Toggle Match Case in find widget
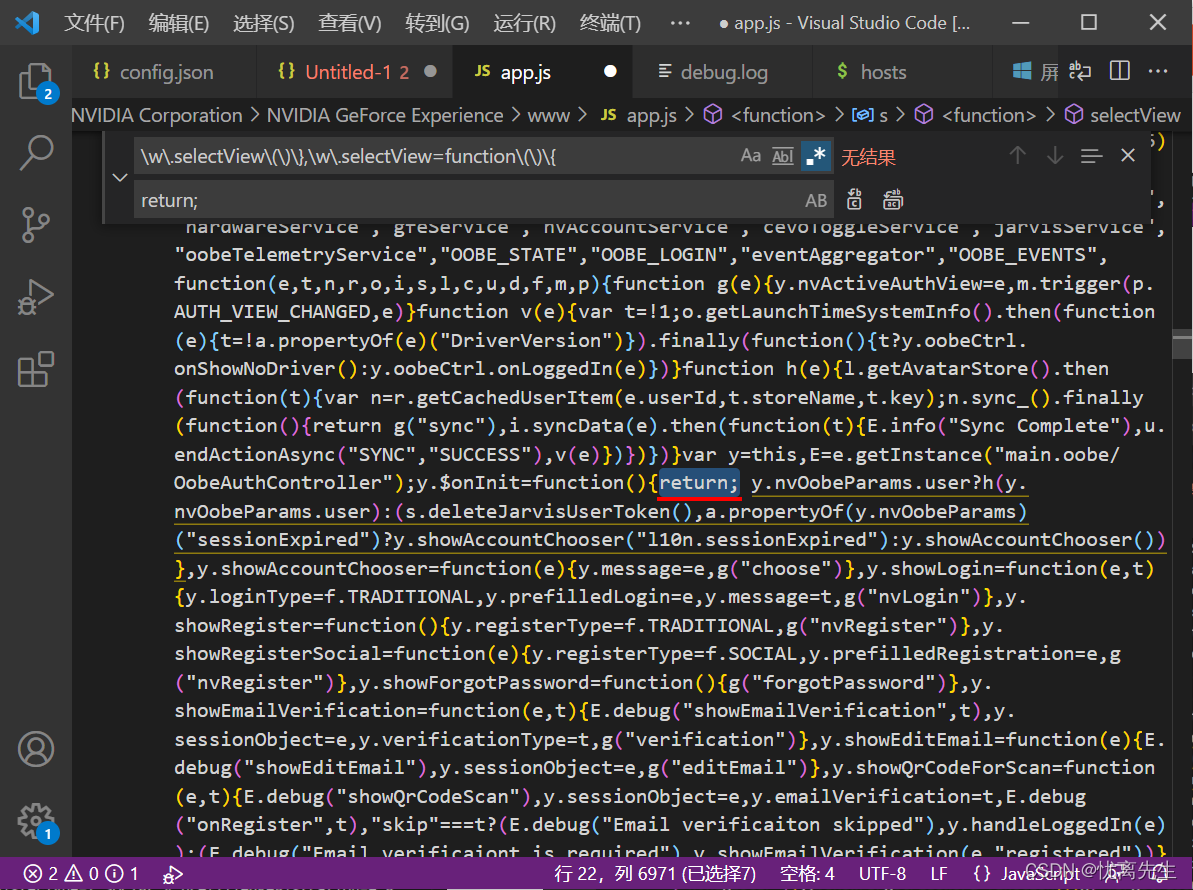The width and height of the screenshot is (1193, 890). click(x=750, y=156)
